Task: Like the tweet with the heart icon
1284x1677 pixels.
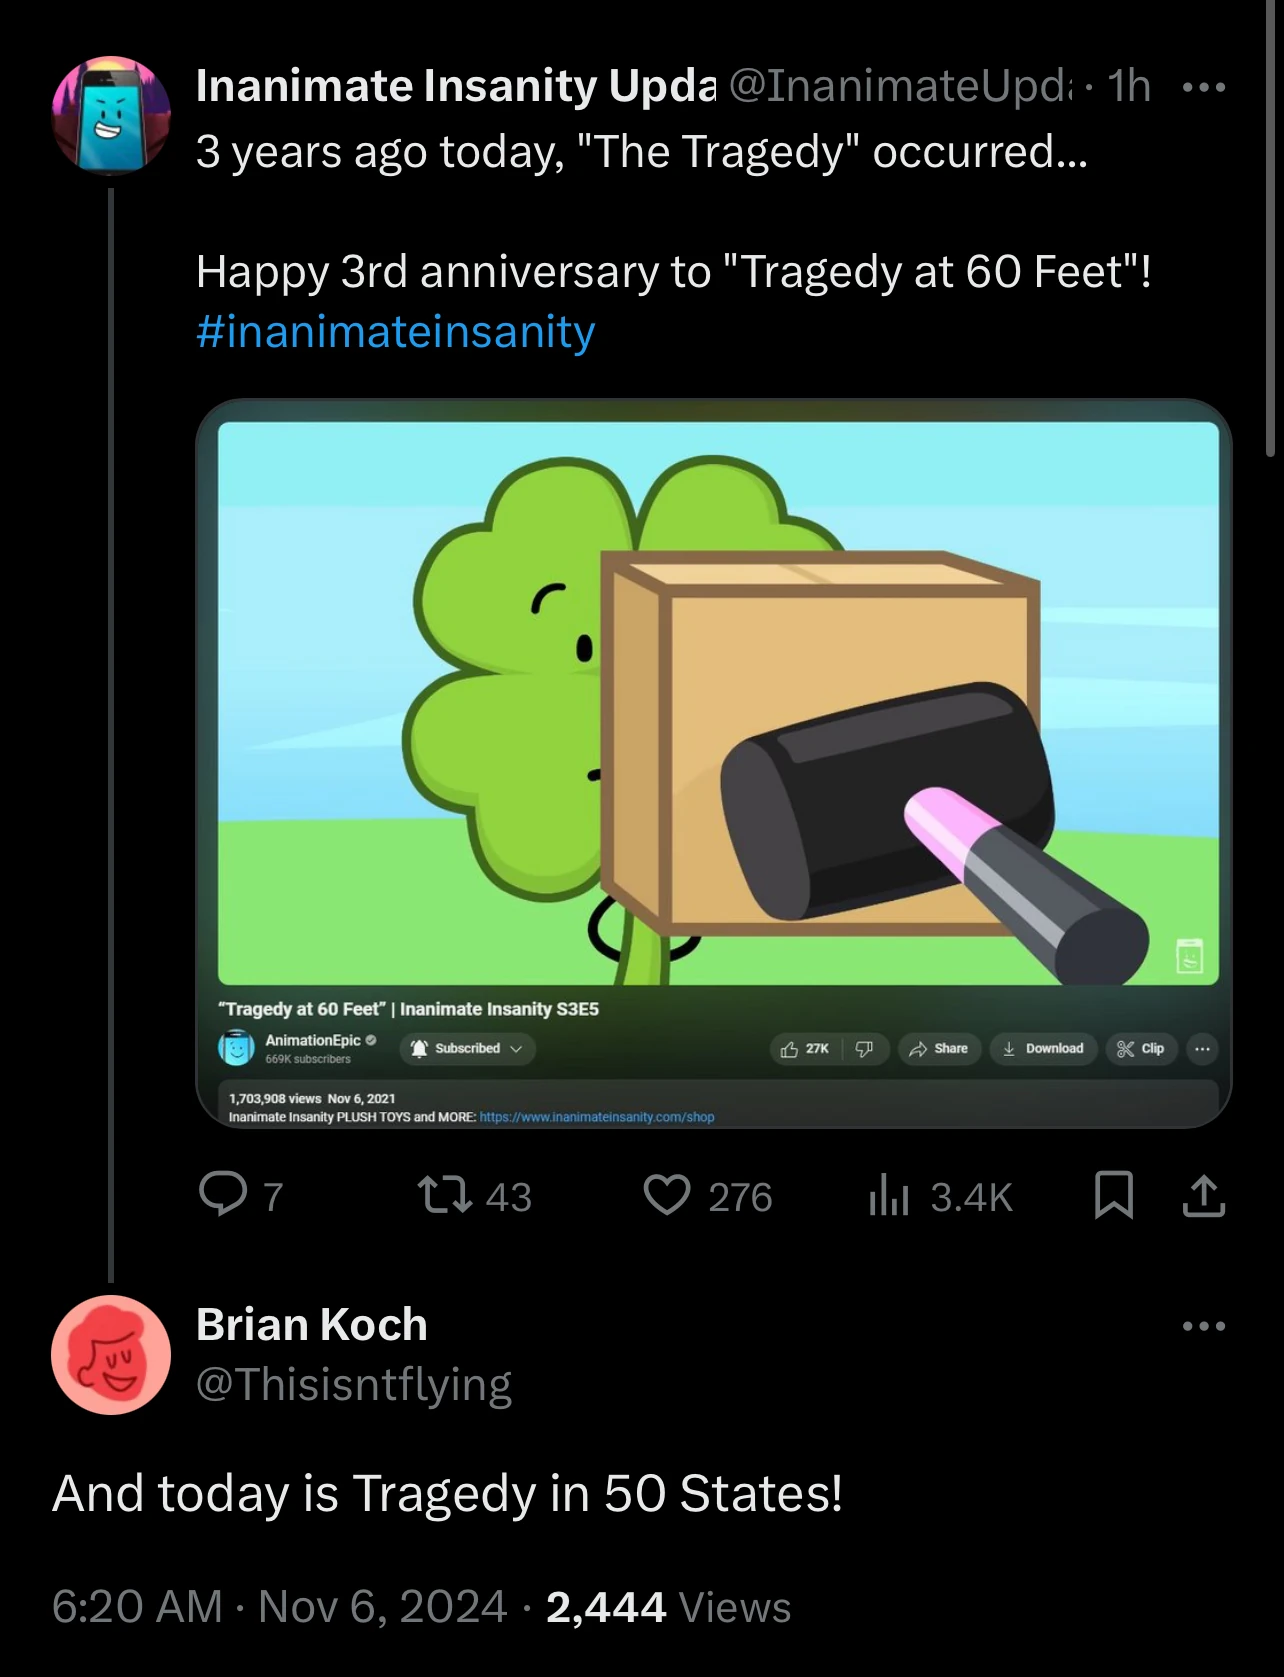Action: tap(667, 1195)
